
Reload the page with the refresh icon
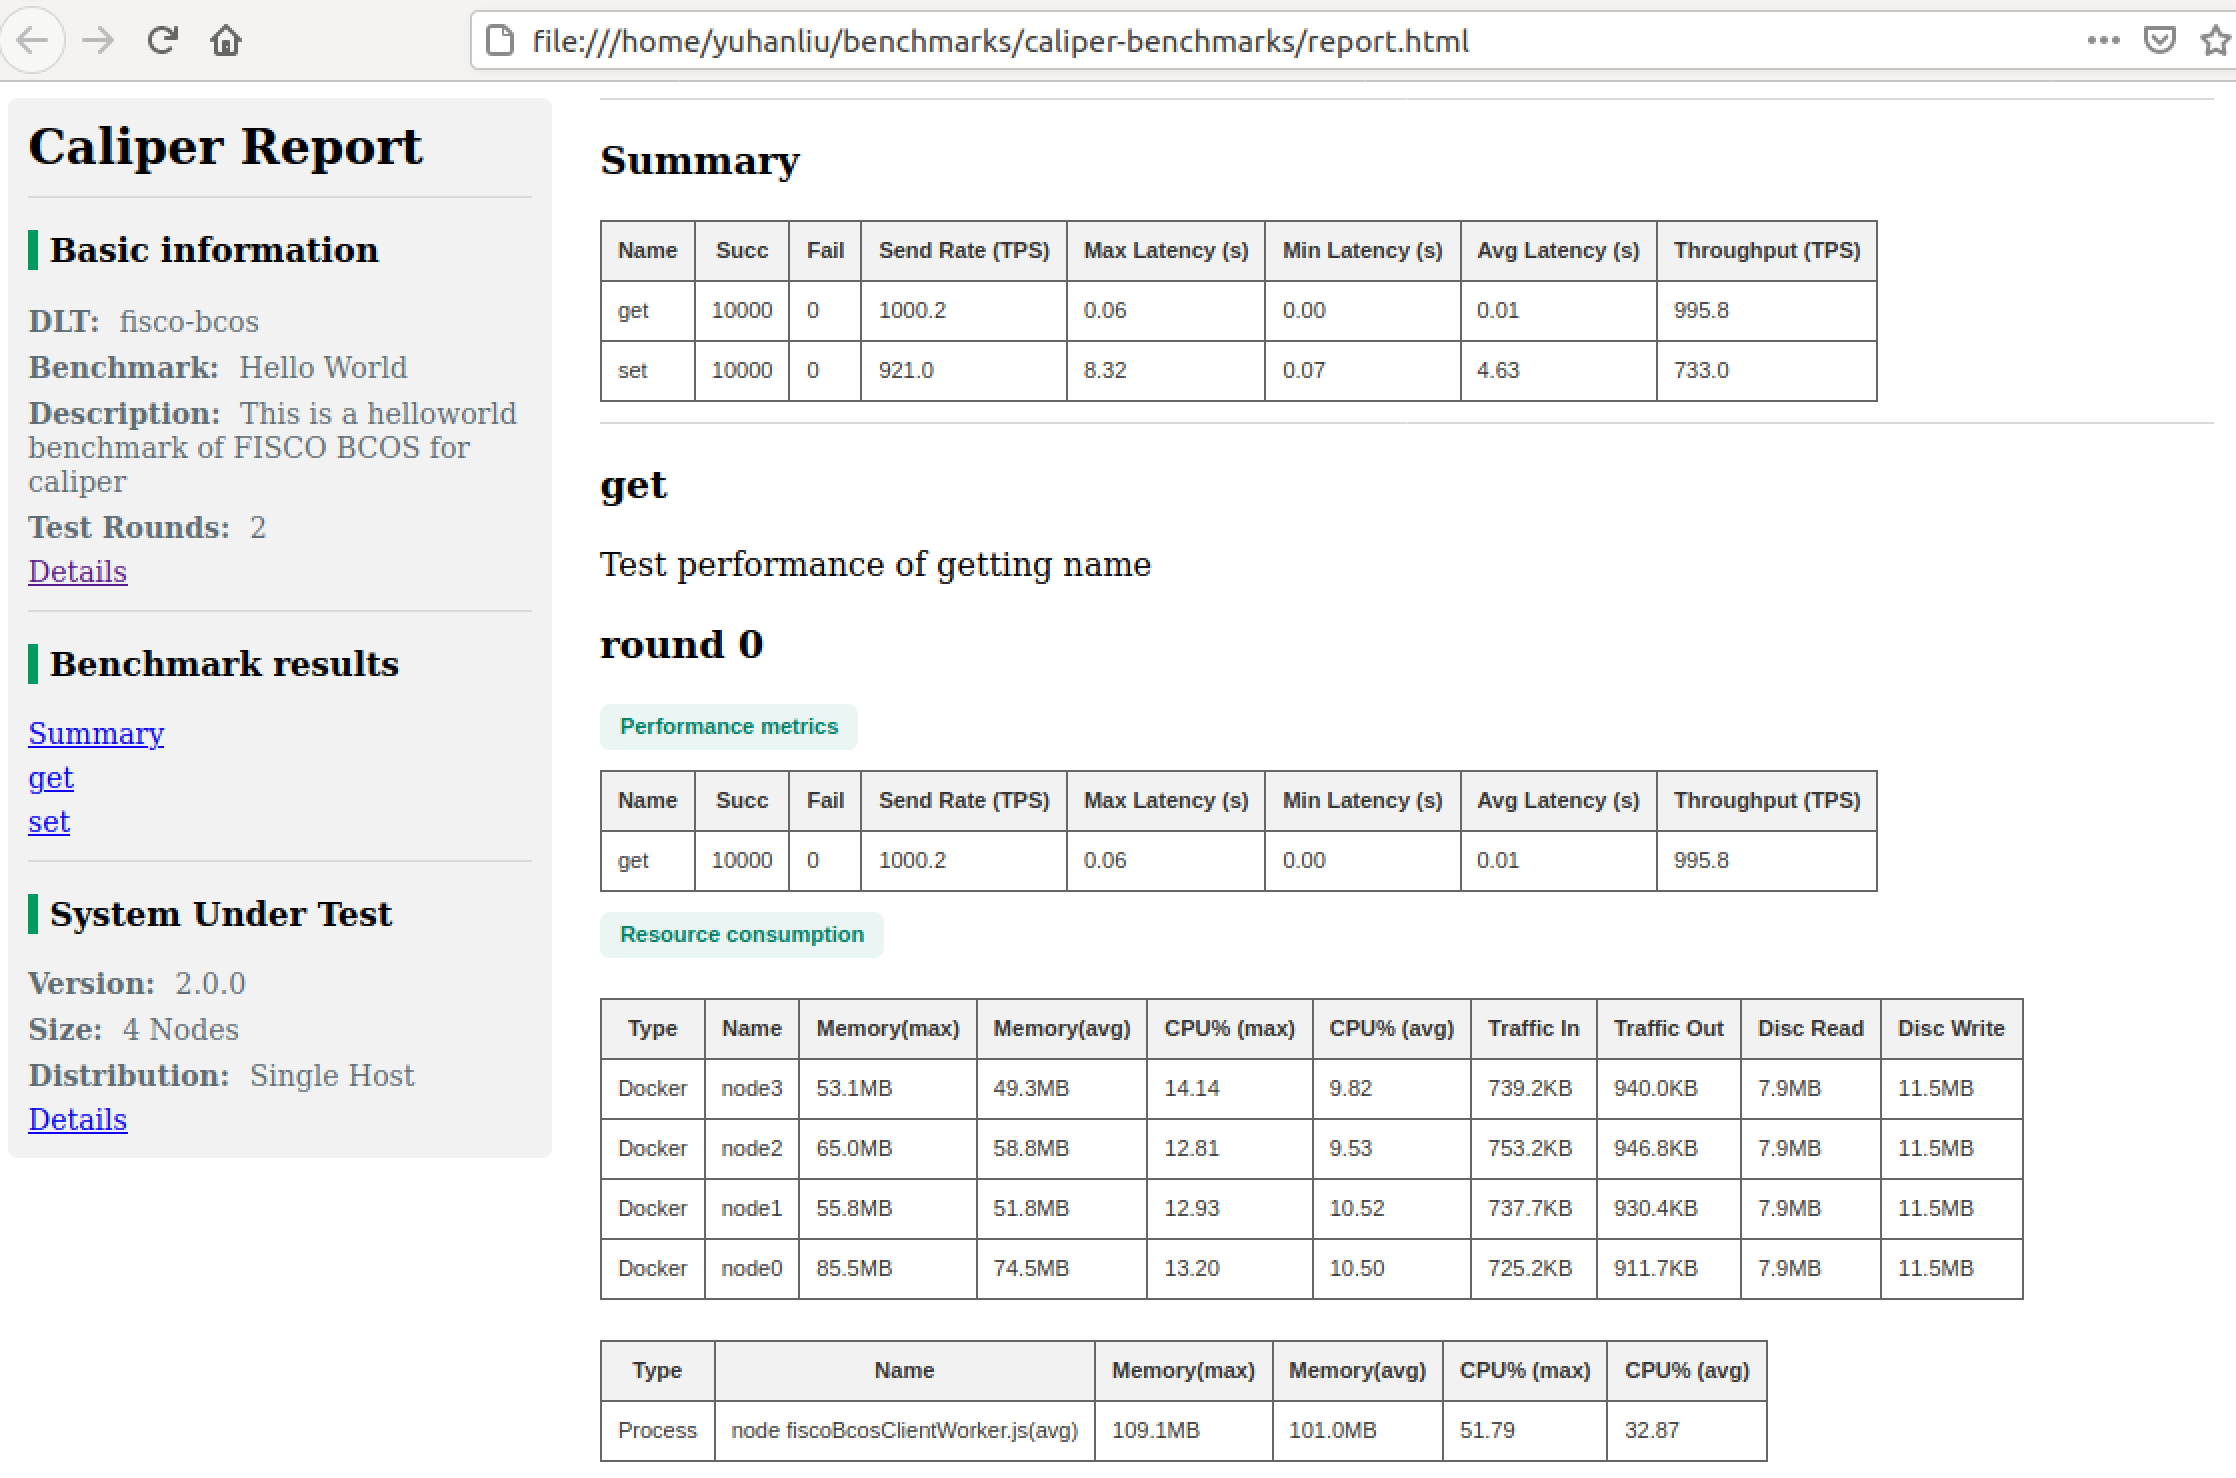(162, 41)
